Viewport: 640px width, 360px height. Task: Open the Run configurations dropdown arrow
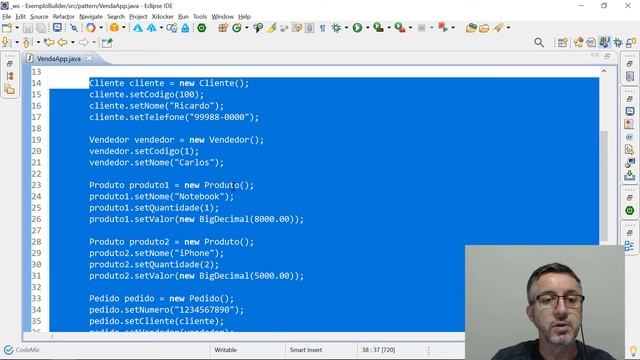click(367, 28)
